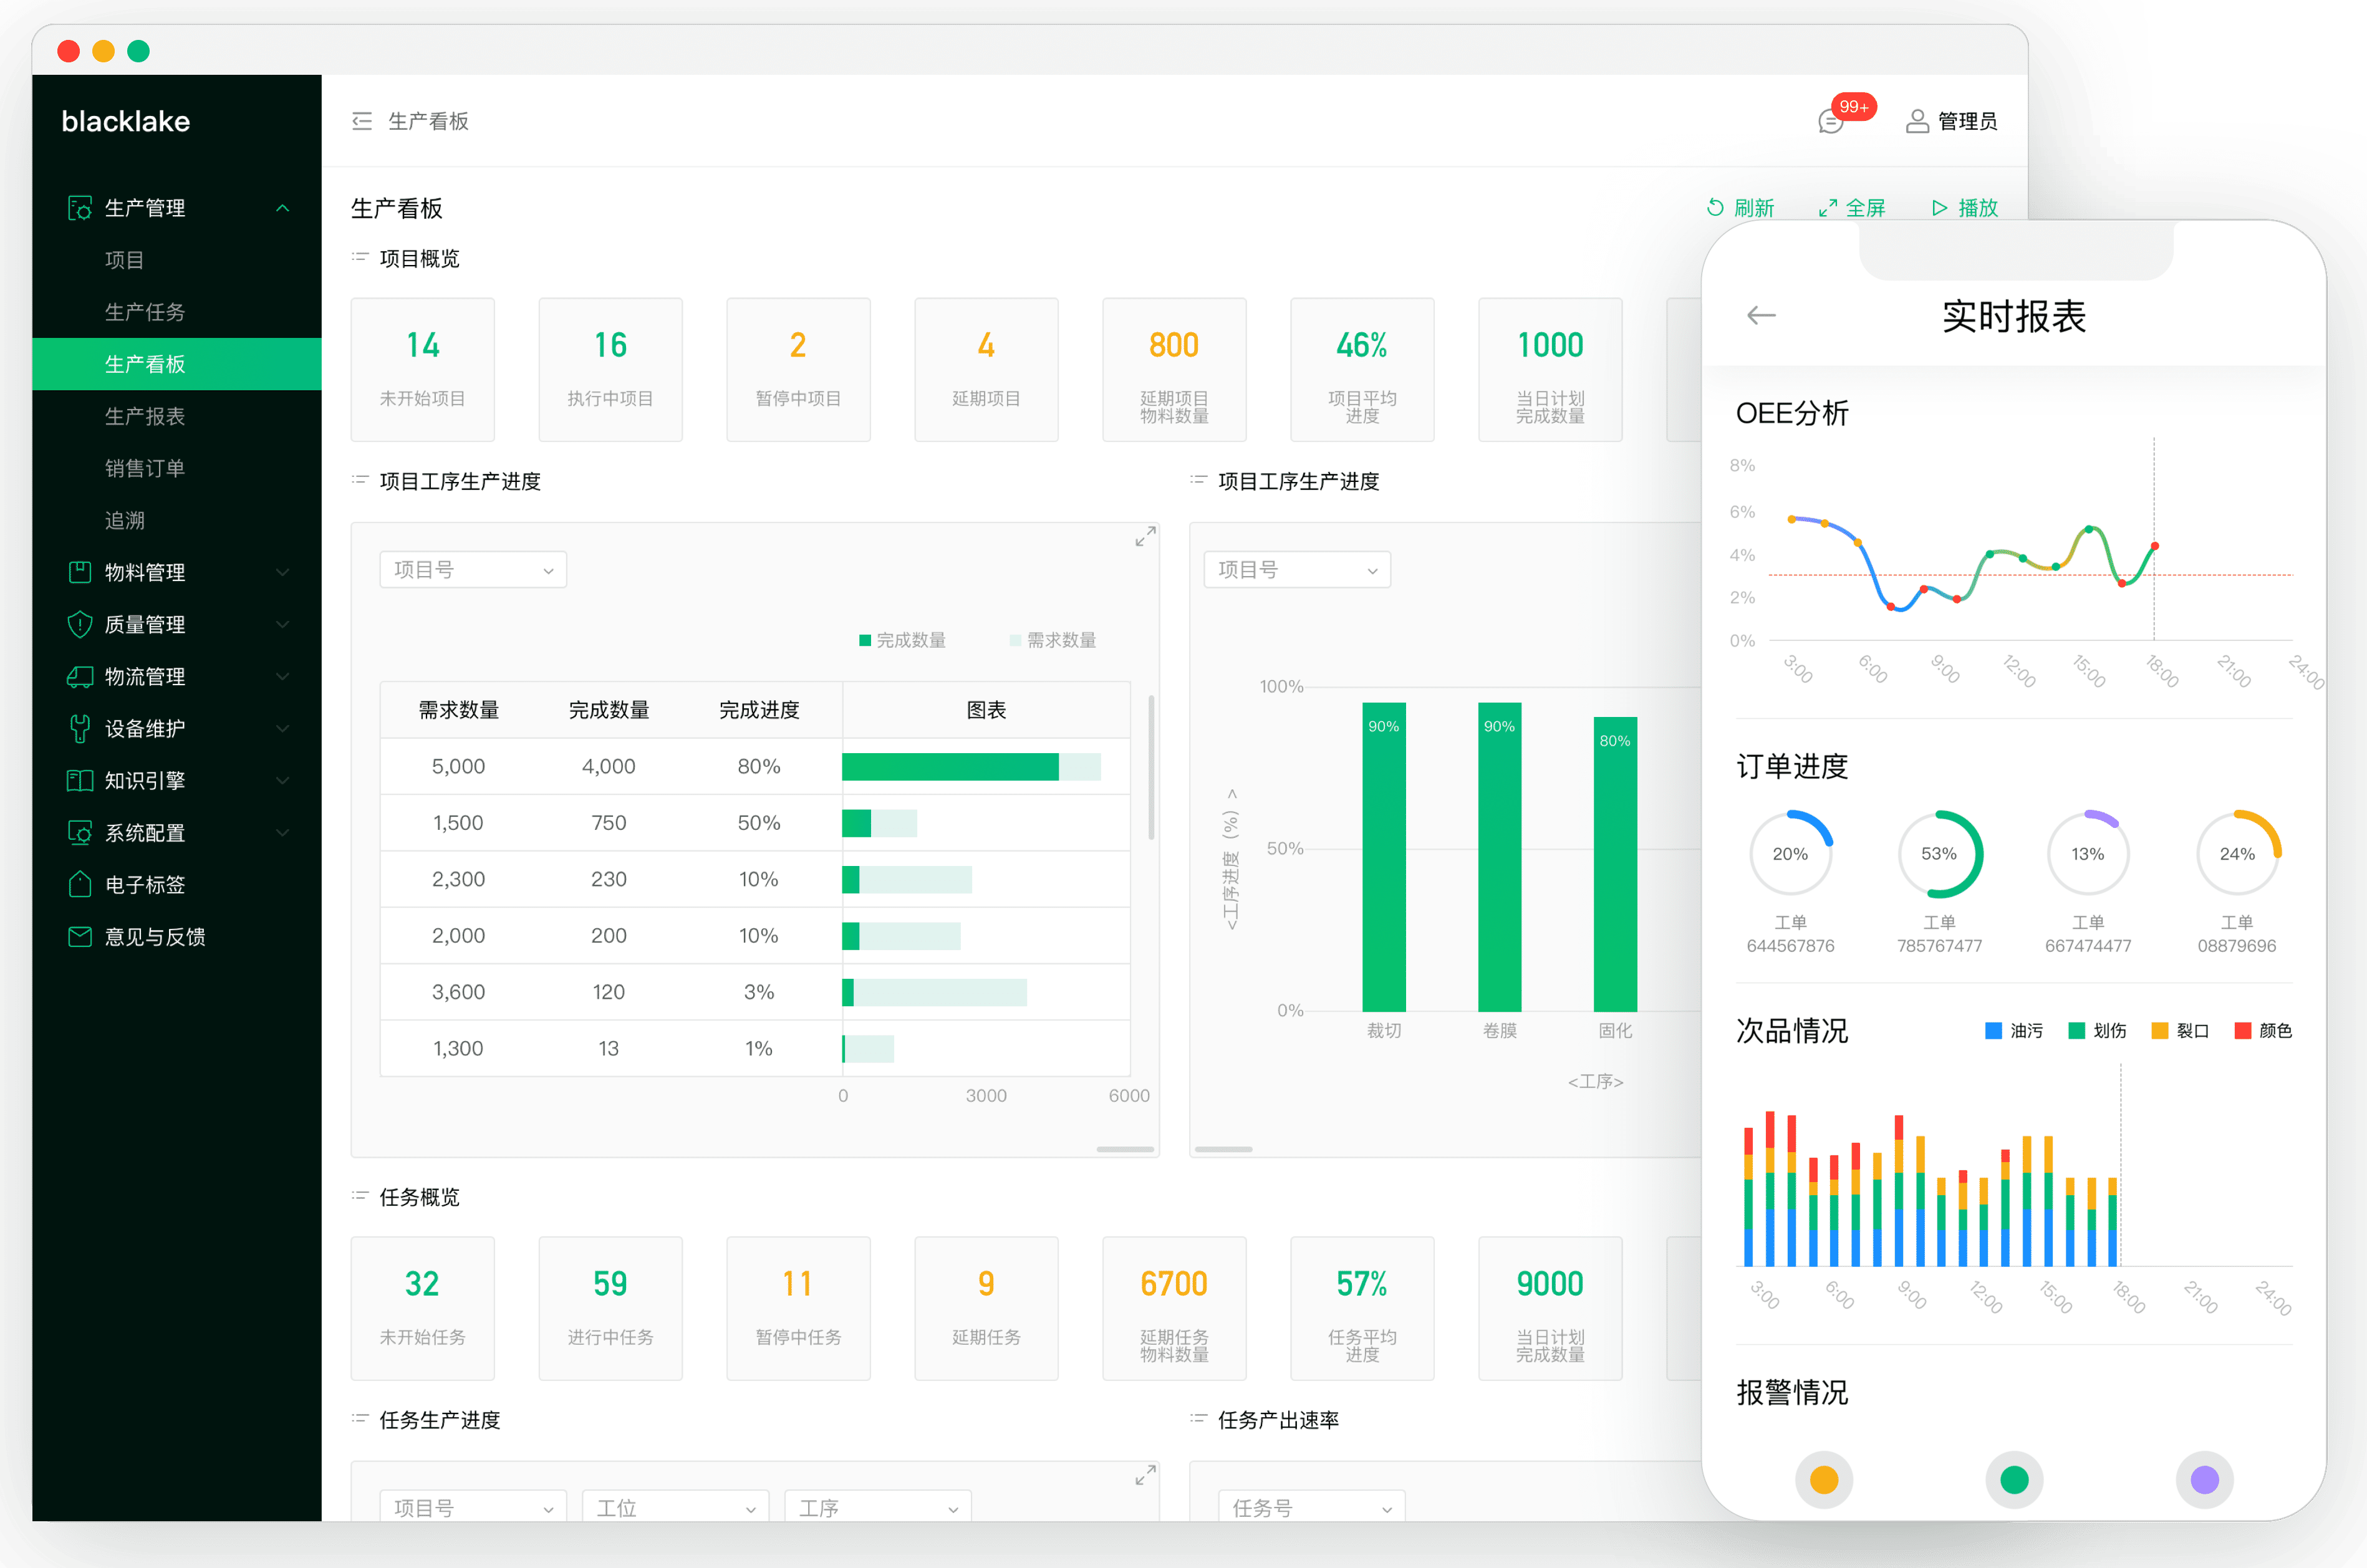Click the 质量管理 shield icon
Screen dimensions: 2367x1568
click(x=79, y=624)
